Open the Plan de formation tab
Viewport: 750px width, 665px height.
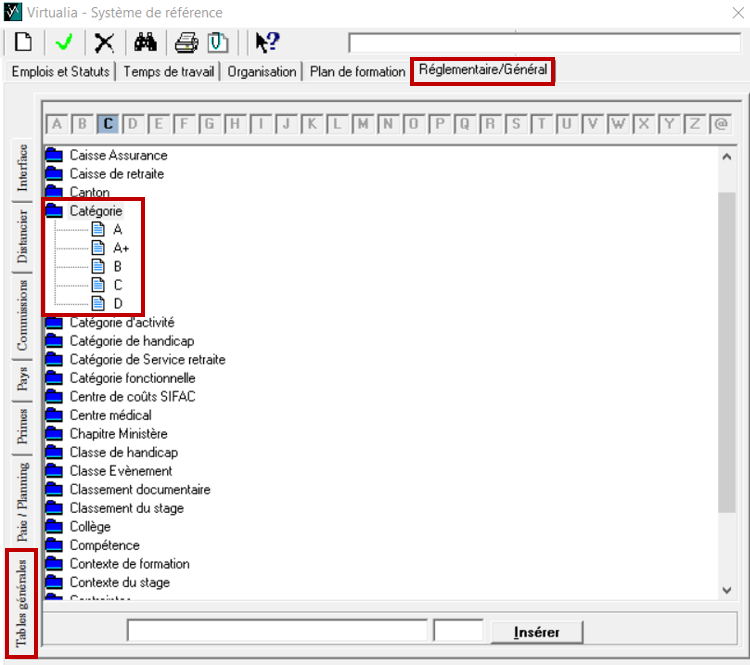tap(357, 72)
